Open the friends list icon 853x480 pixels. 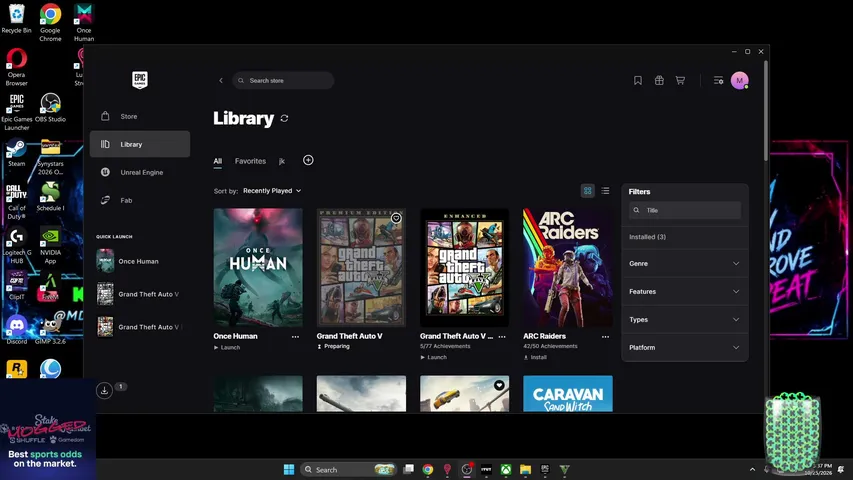[718, 81]
